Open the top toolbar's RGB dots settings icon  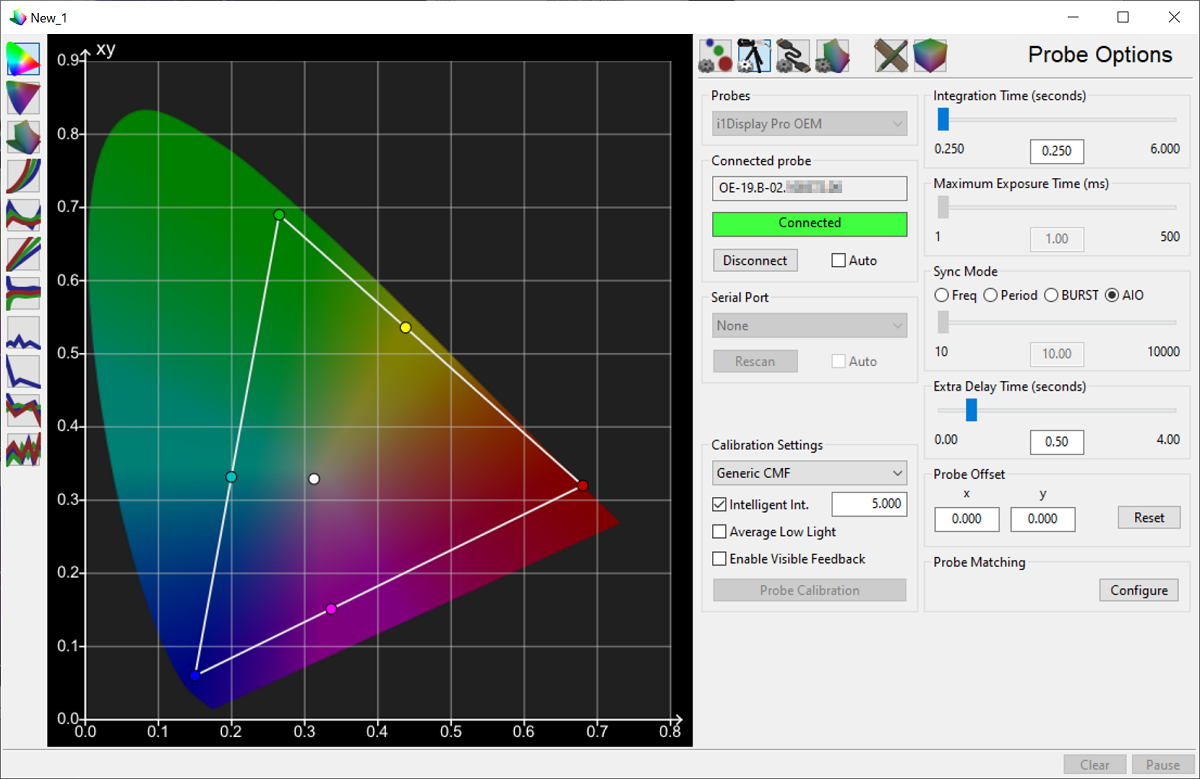[715, 56]
